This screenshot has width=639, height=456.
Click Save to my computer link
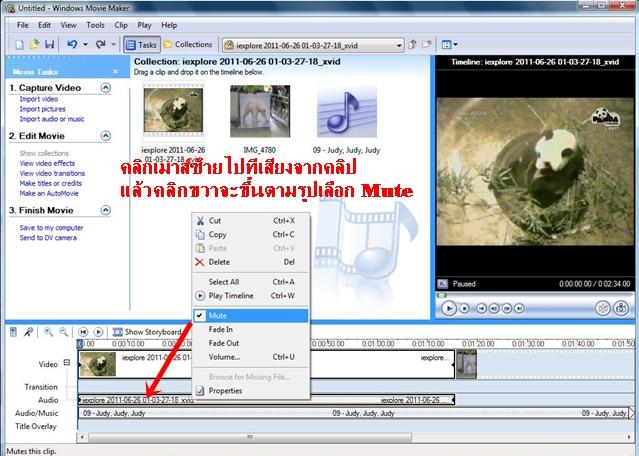click(x=51, y=228)
